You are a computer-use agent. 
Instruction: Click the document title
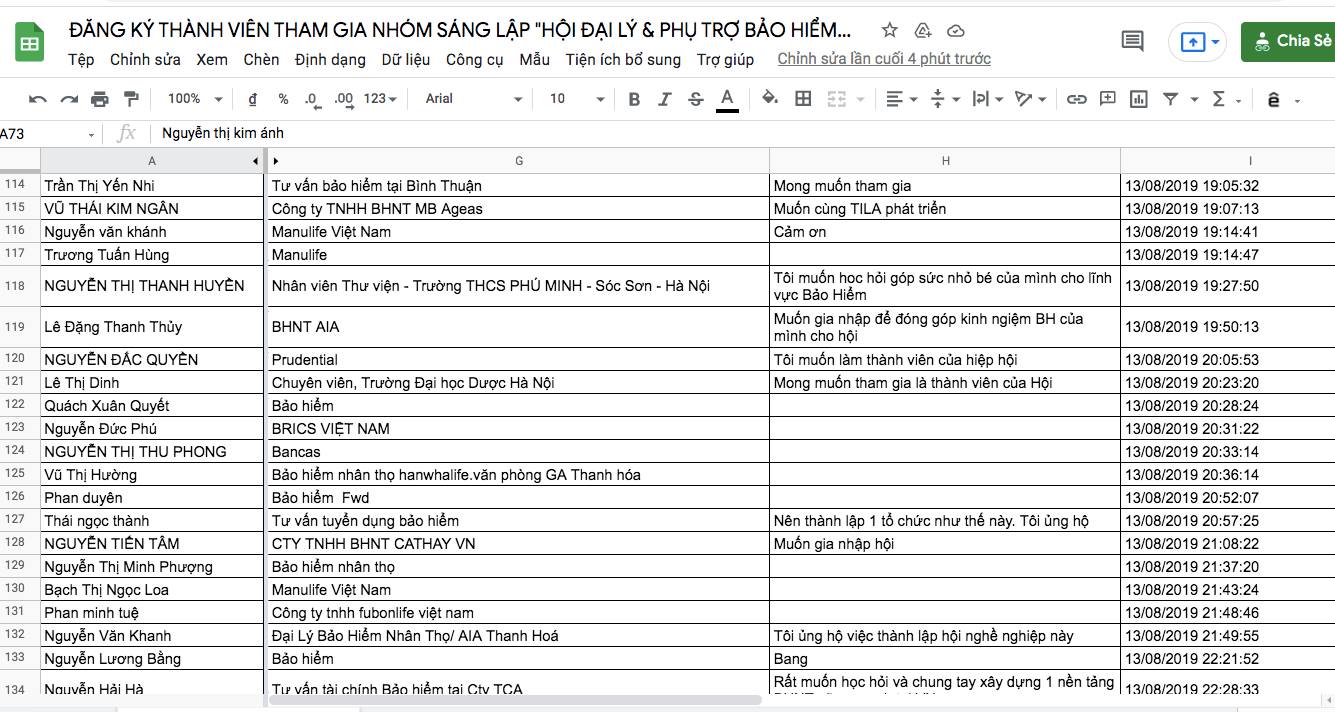pyautogui.click(x=461, y=30)
